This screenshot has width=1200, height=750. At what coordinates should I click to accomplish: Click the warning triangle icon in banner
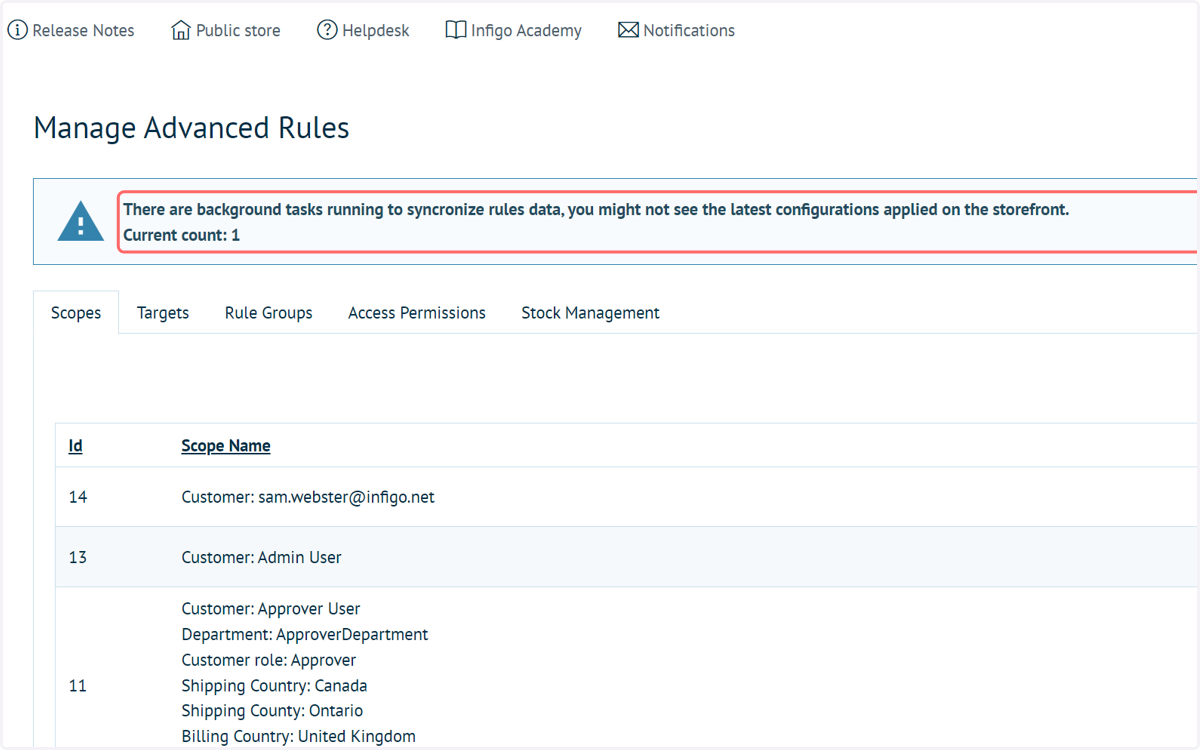click(81, 221)
